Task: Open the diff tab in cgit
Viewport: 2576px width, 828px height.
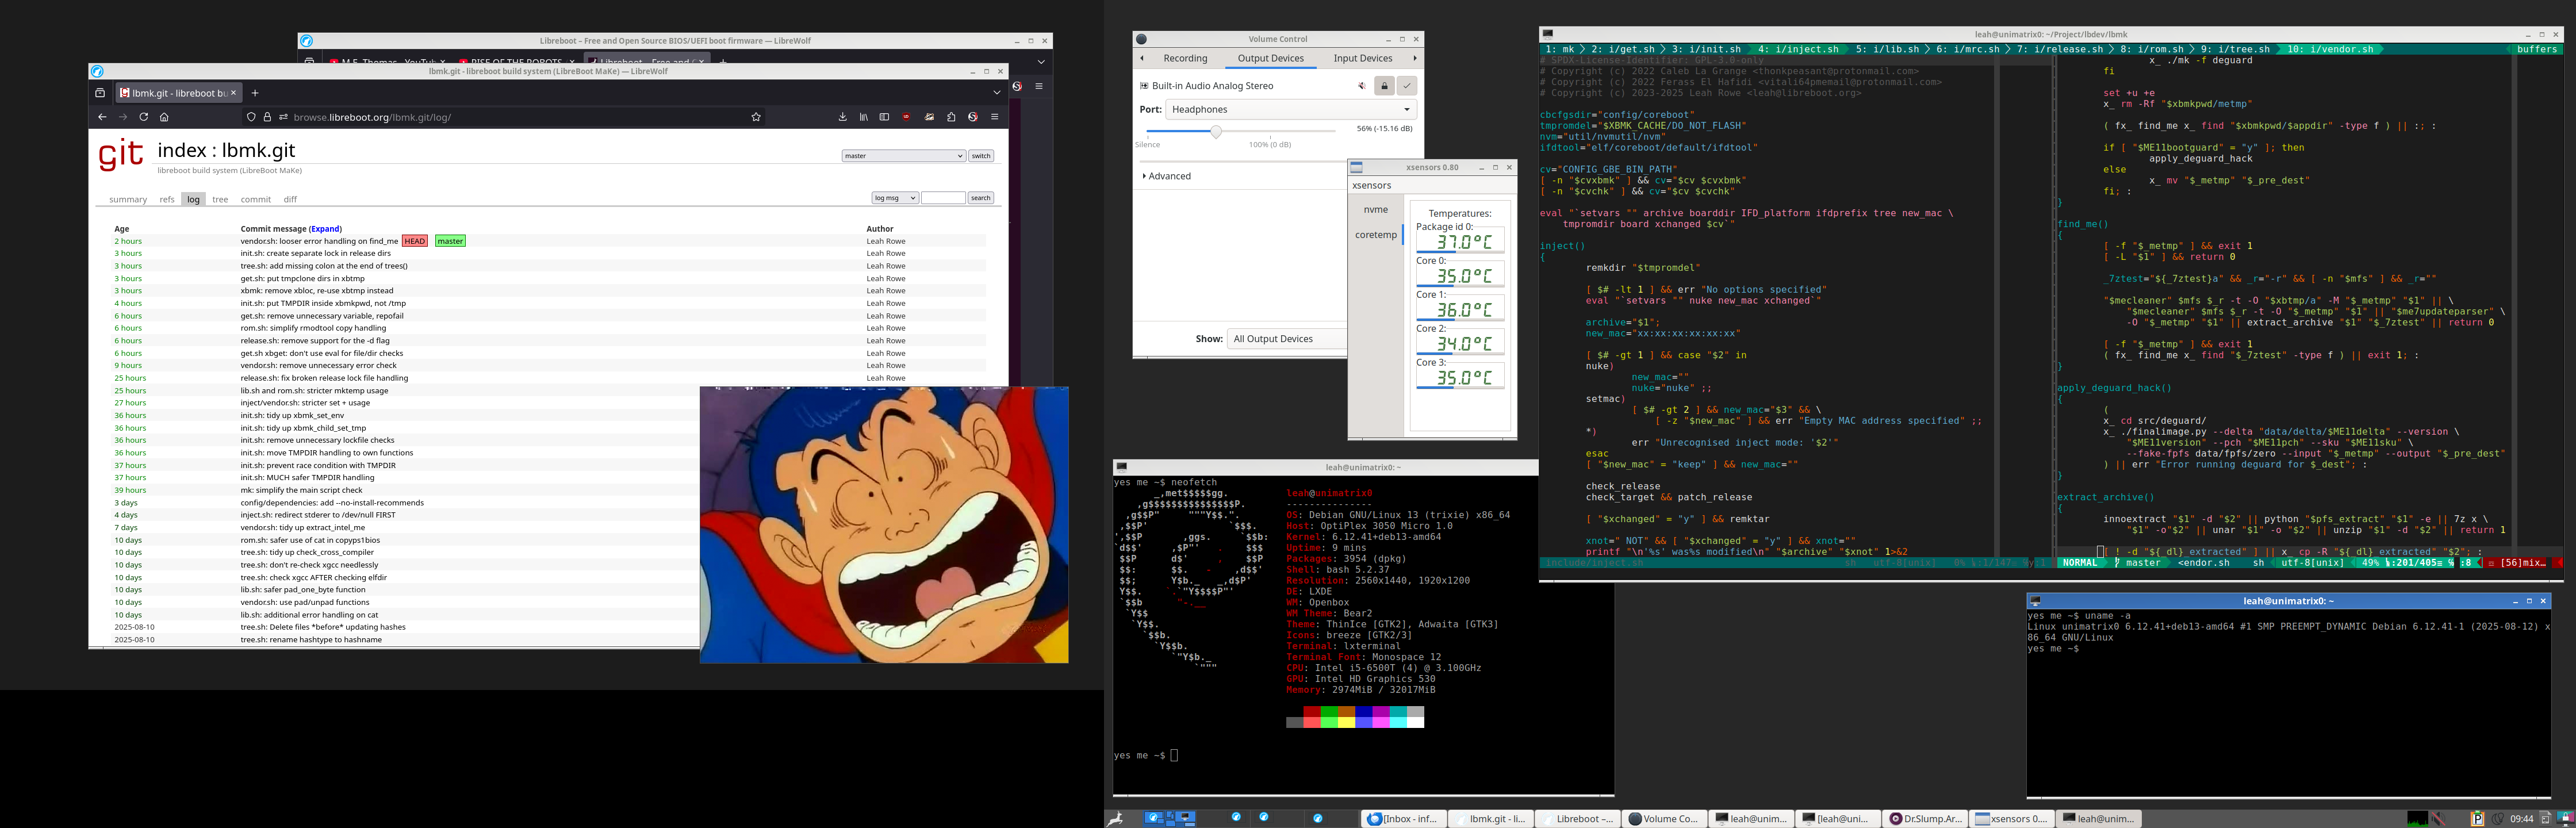Action: coord(290,199)
